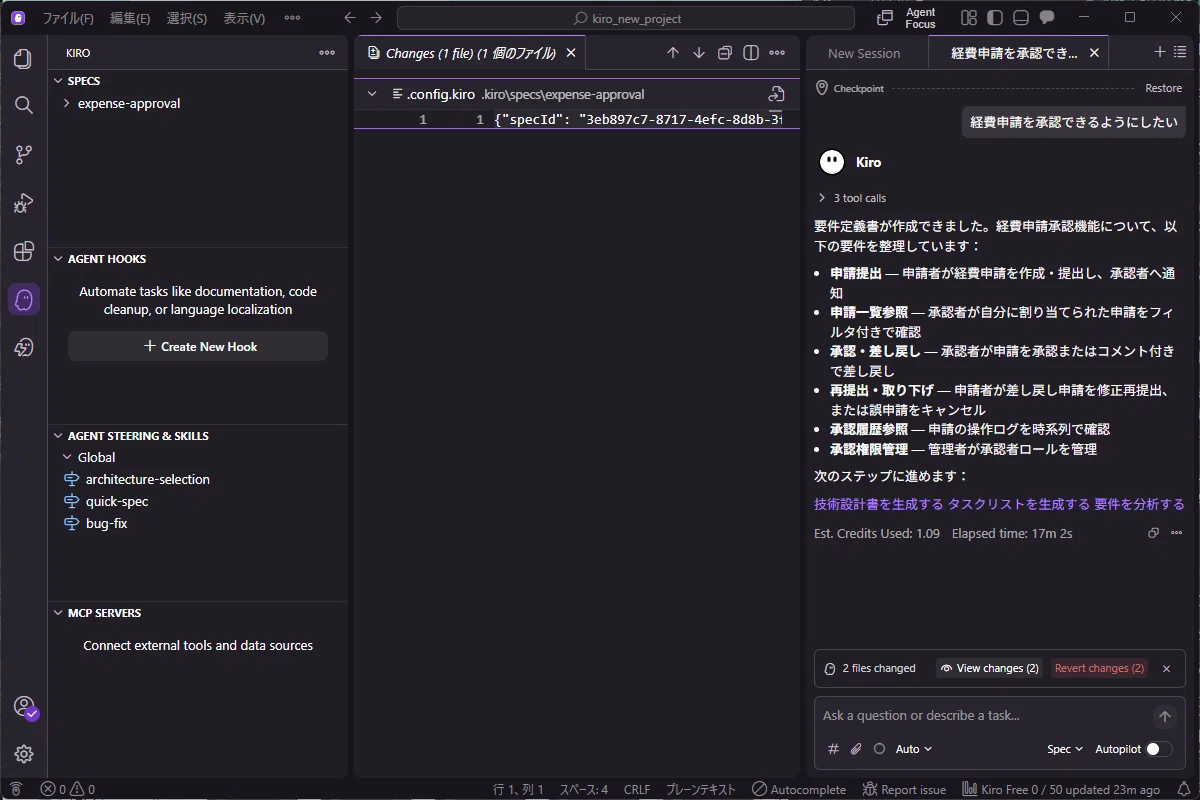Viewport: 1200px width, 800px height.
Task: Close the 経費申請を承認でき chat tab
Action: 1094,53
